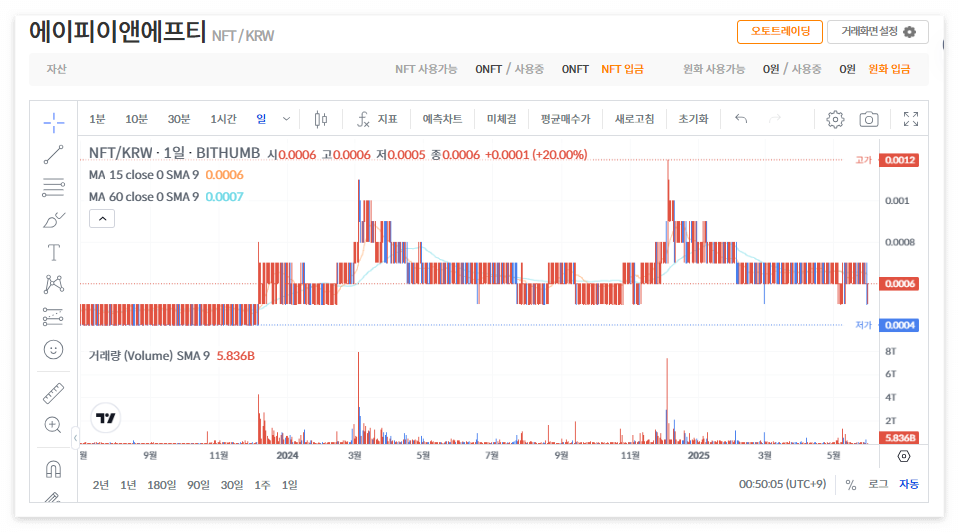Select the crosshair cursor tool

[54, 122]
